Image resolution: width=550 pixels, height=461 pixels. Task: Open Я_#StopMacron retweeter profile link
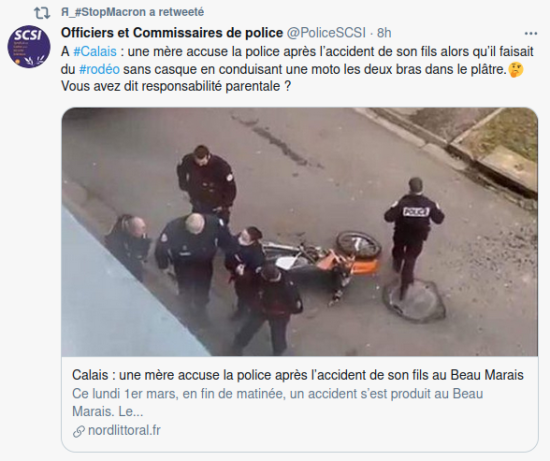click(103, 12)
